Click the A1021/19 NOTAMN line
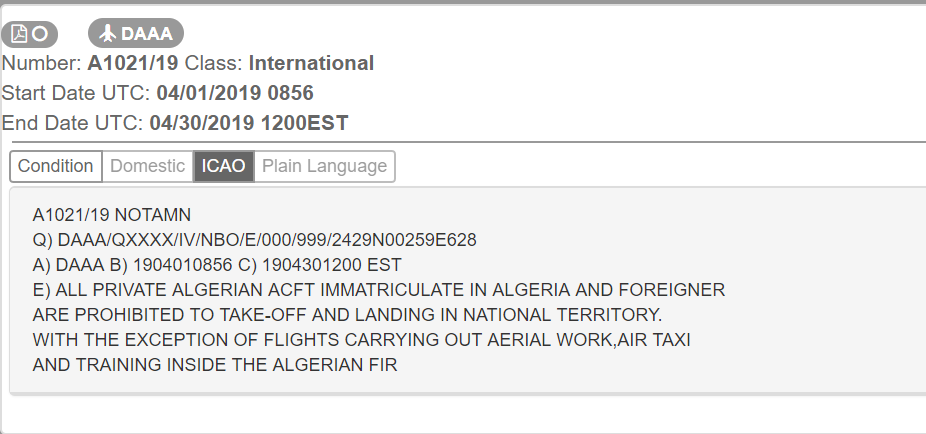The width and height of the screenshot is (926, 434). coord(112,215)
